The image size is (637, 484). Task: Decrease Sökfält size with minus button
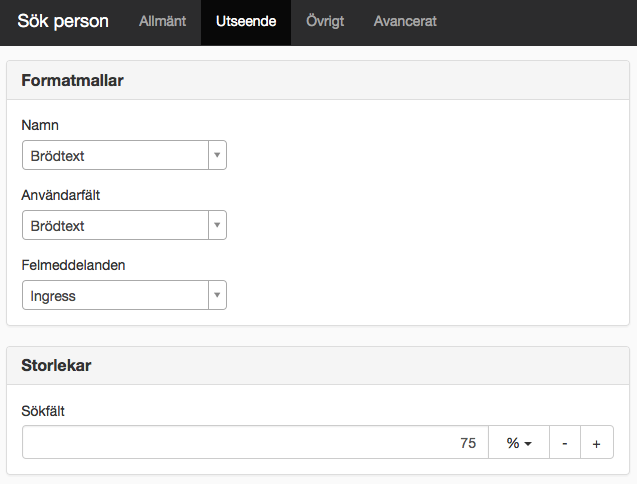click(565, 442)
